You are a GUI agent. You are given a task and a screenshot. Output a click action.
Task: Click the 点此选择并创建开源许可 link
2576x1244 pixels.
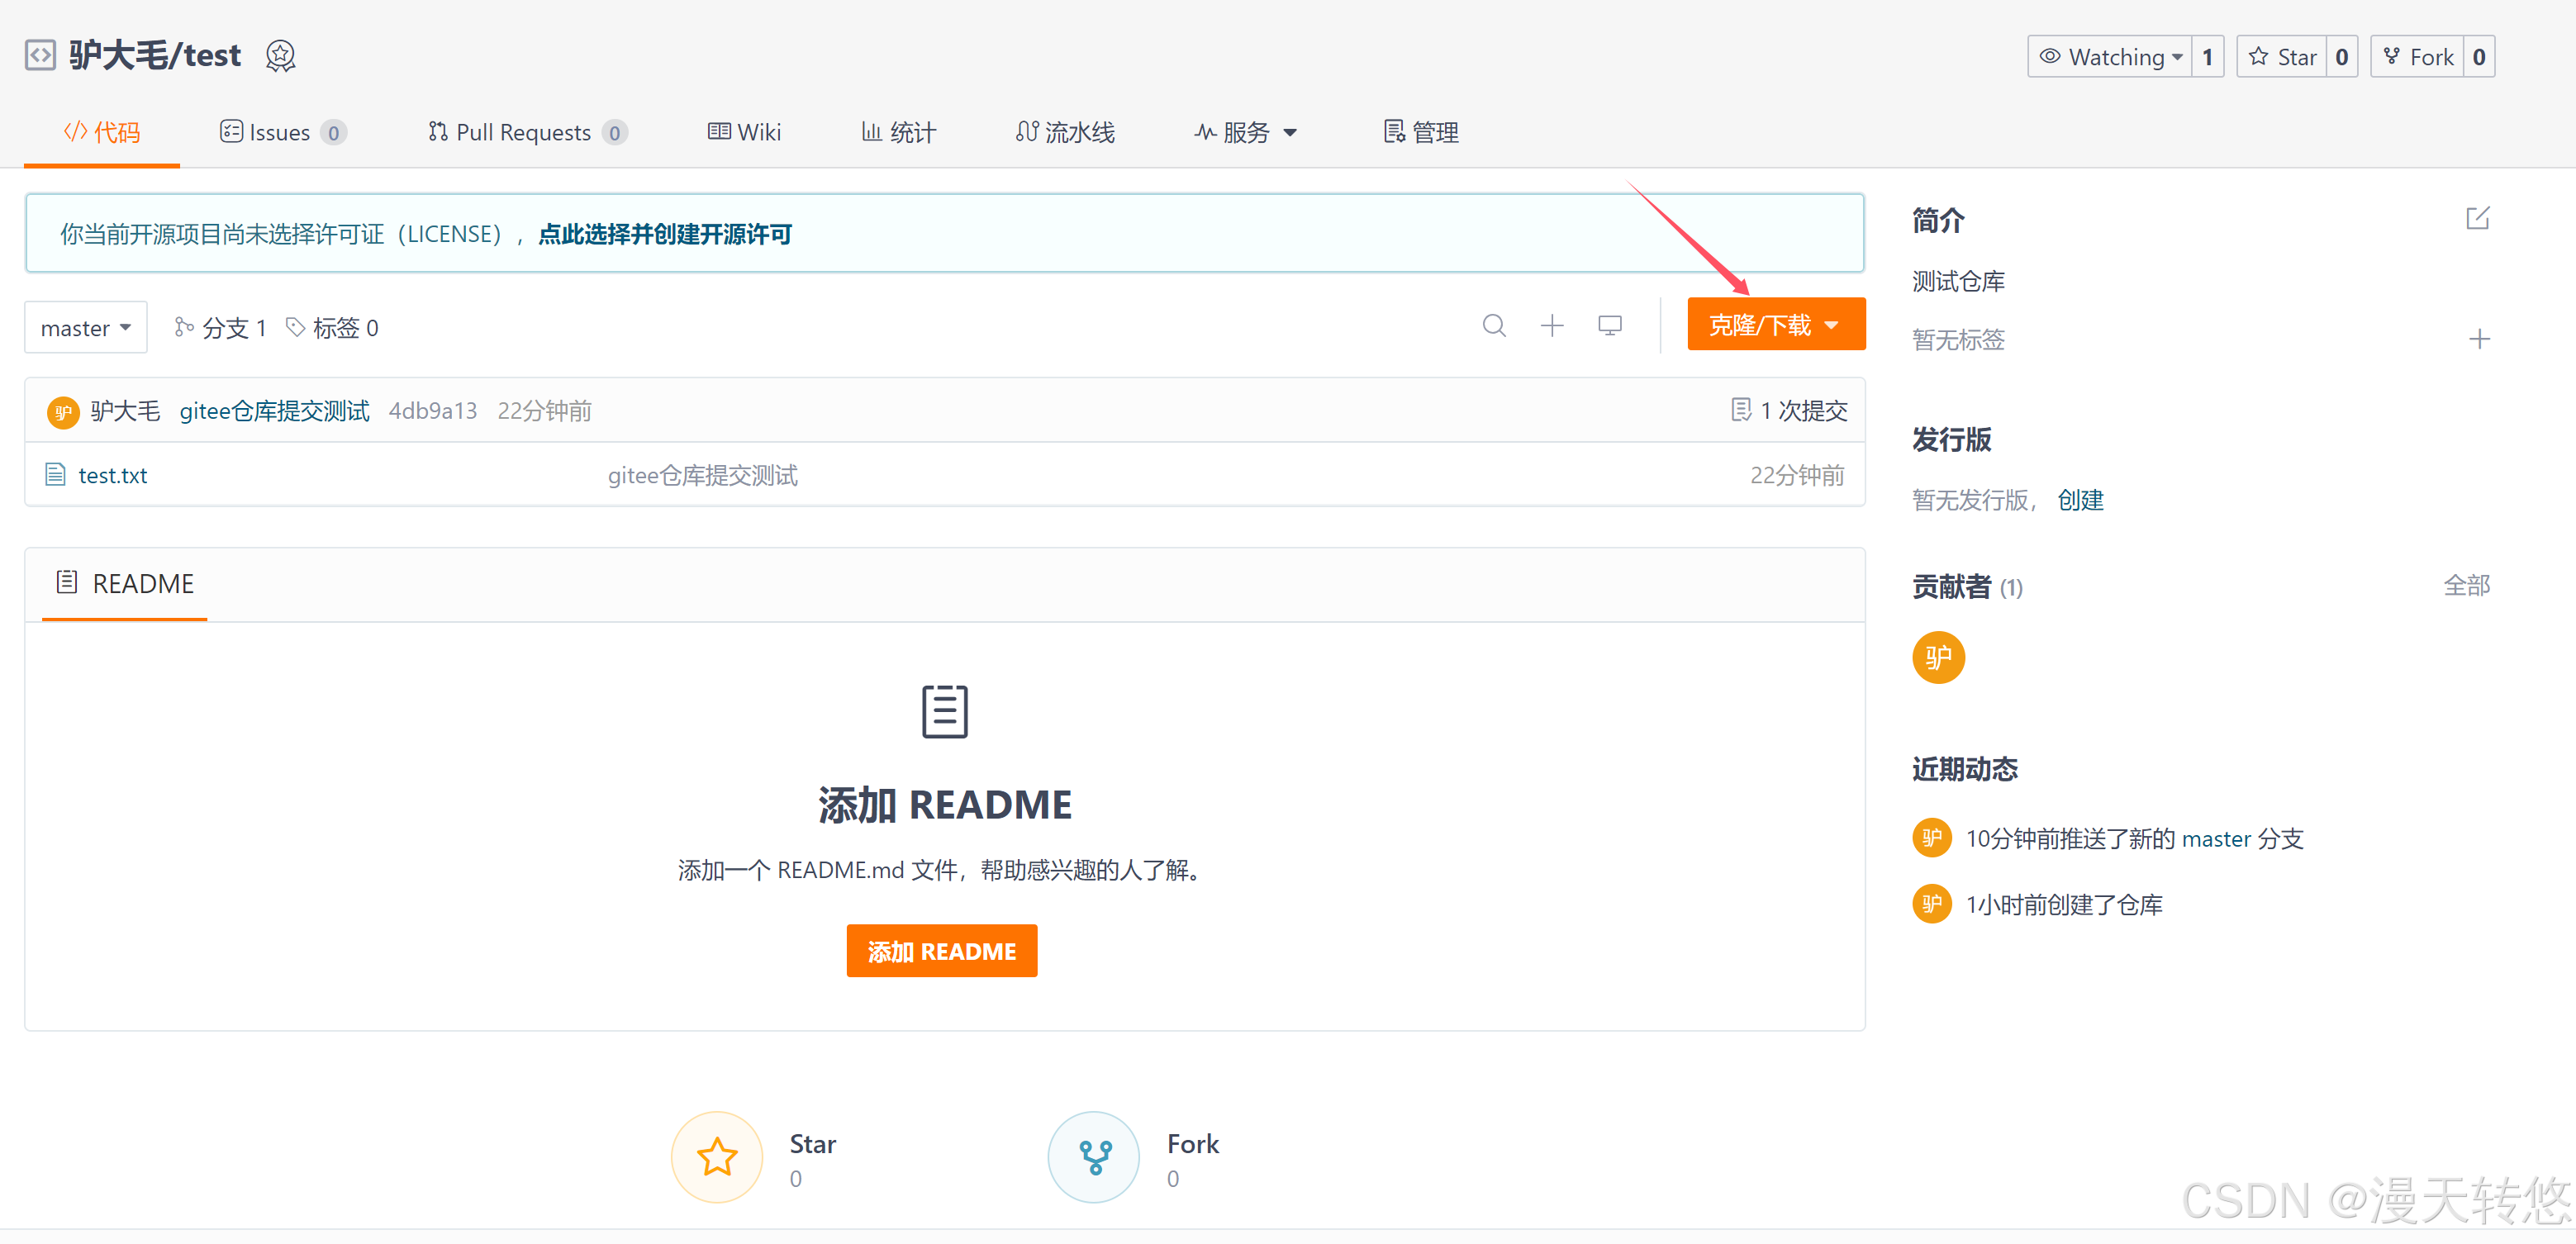665,234
